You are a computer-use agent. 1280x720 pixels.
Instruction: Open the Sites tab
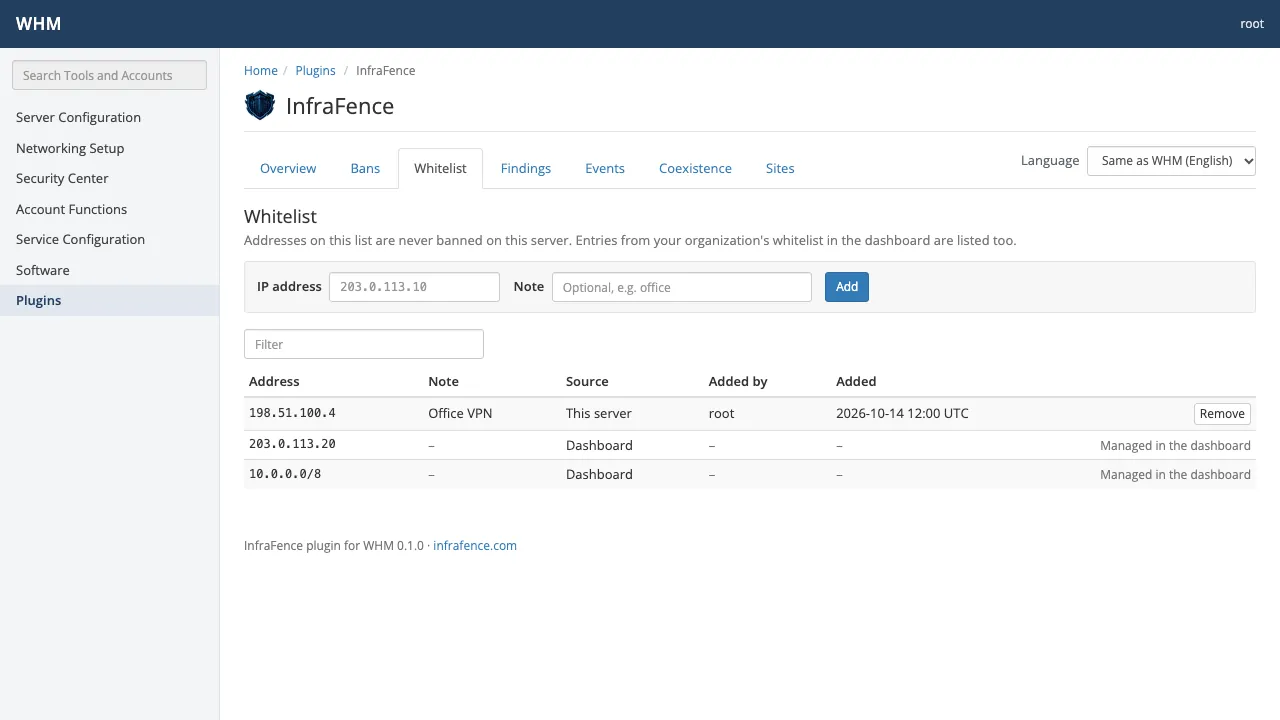pos(780,168)
